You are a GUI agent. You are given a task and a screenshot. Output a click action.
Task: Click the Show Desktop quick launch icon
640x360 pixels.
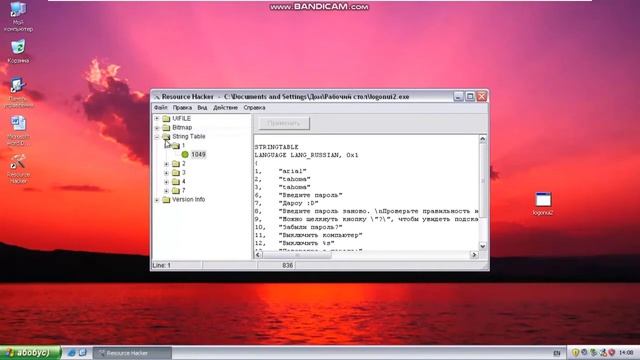(82, 353)
